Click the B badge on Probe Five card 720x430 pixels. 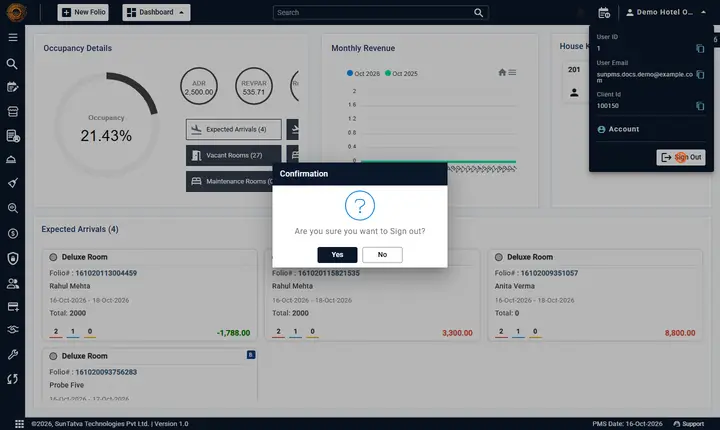tap(251, 355)
